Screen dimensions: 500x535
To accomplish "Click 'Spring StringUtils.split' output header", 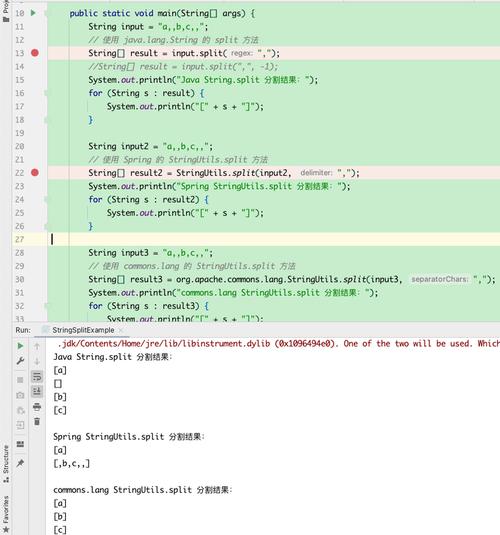I will 129,437.
